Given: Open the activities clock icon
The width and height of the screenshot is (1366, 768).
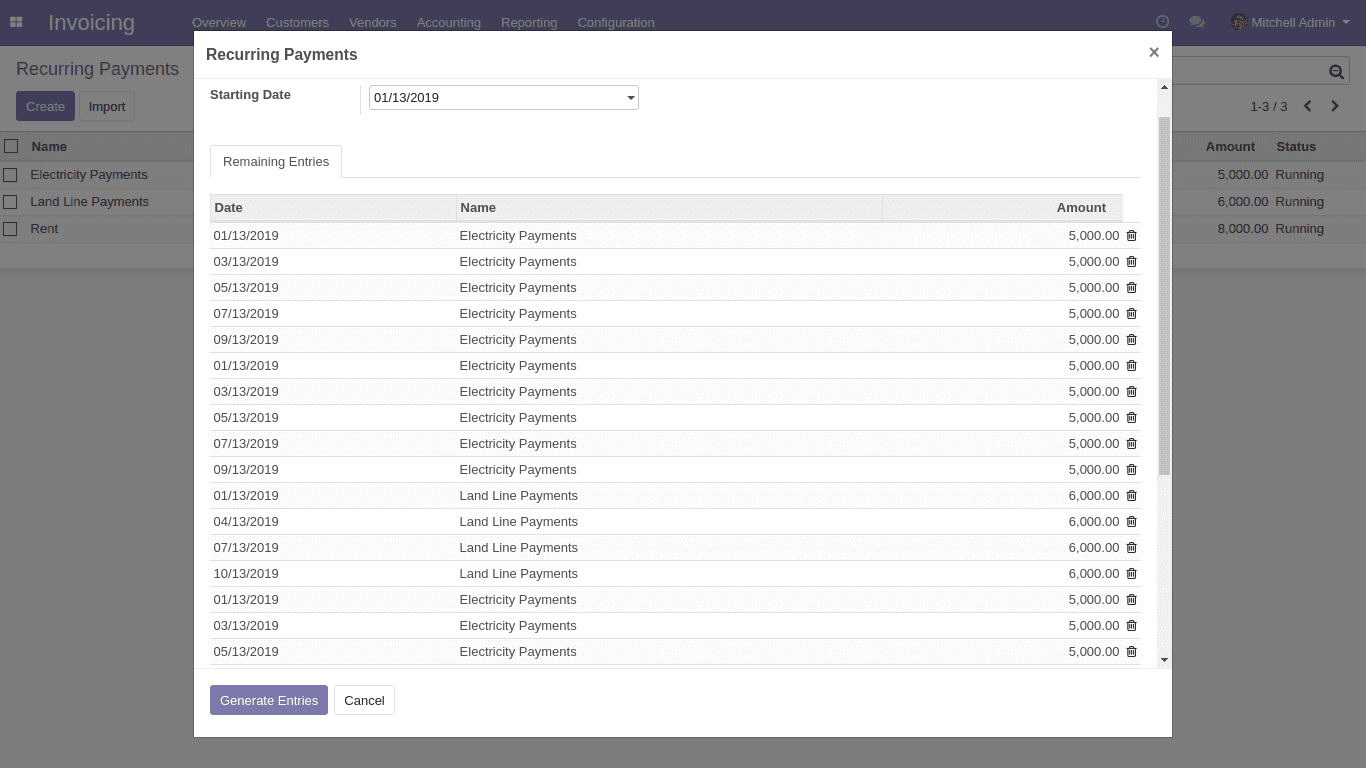Looking at the screenshot, I should [x=1162, y=22].
